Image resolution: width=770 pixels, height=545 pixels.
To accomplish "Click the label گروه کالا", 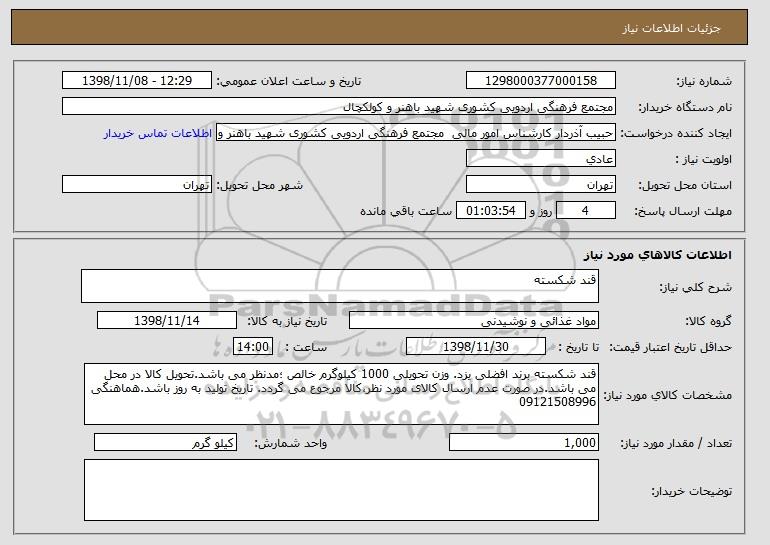I will tap(709, 322).
